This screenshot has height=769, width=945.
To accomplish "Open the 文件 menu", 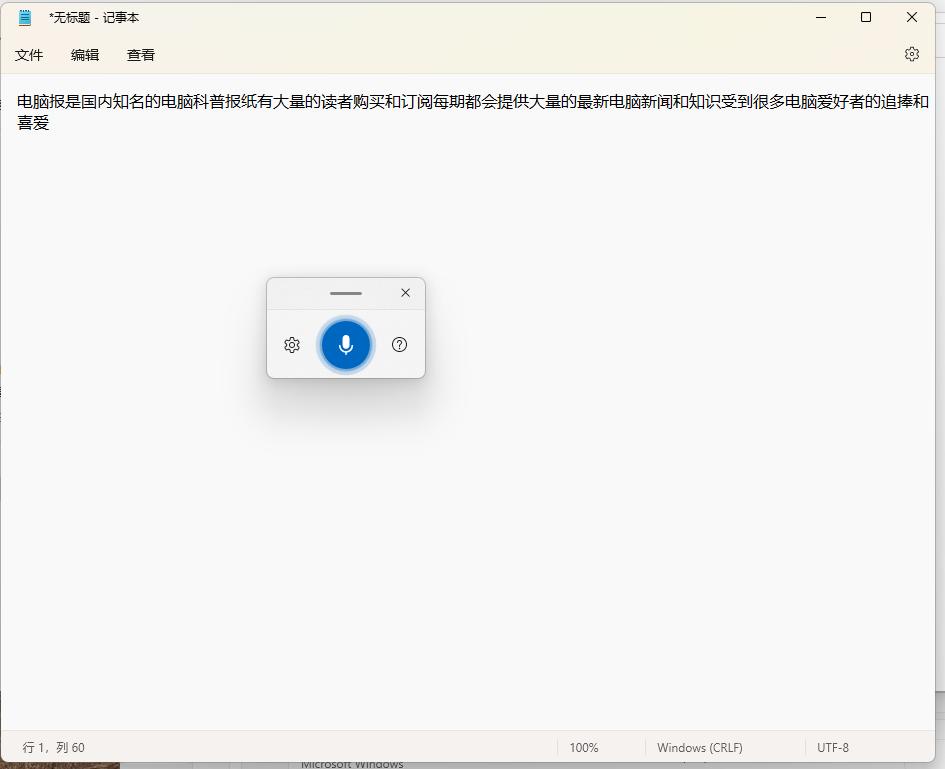I will coord(29,55).
